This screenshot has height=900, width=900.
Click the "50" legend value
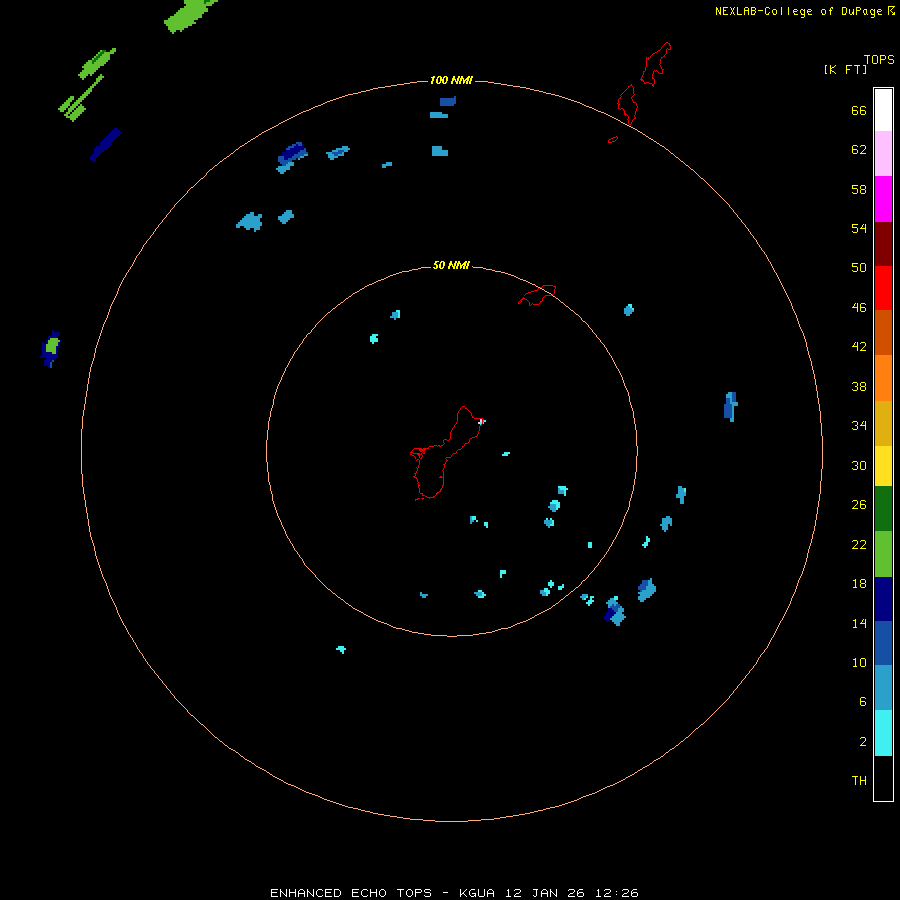point(859,267)
